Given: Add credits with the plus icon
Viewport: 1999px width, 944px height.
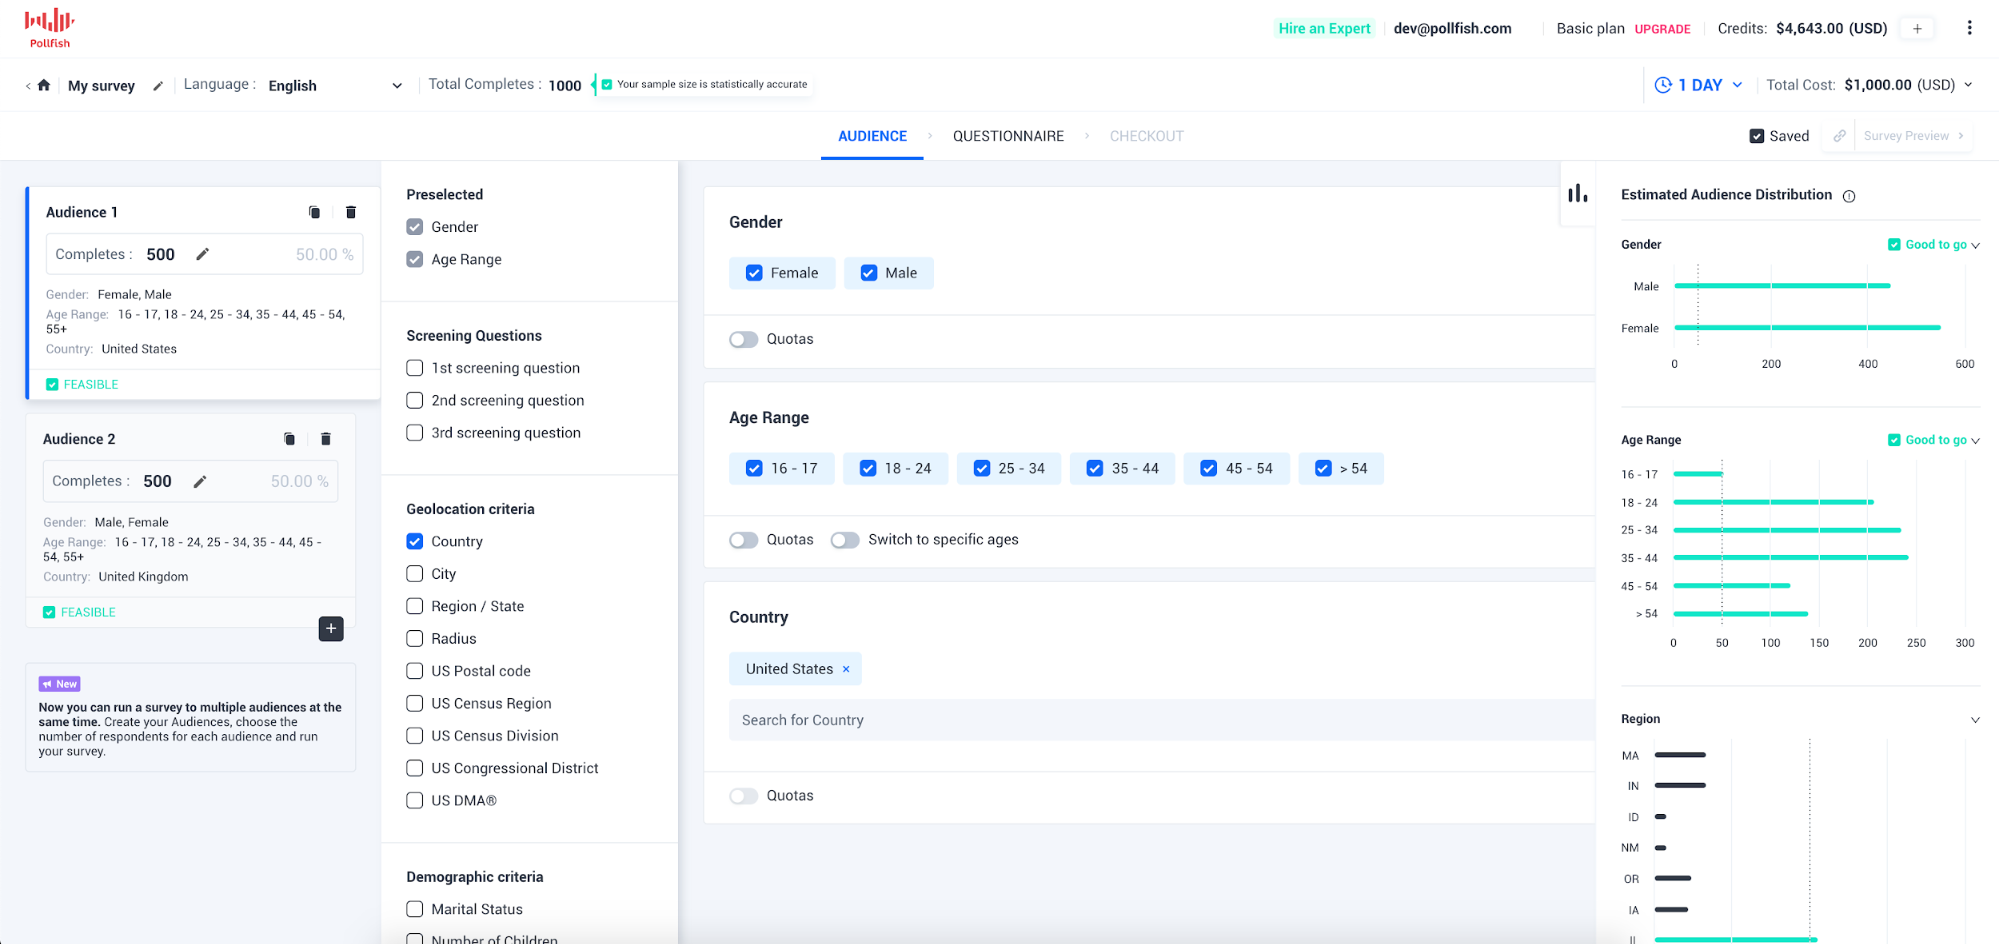Looking at the screenshot, I should tap(1917, 28).
